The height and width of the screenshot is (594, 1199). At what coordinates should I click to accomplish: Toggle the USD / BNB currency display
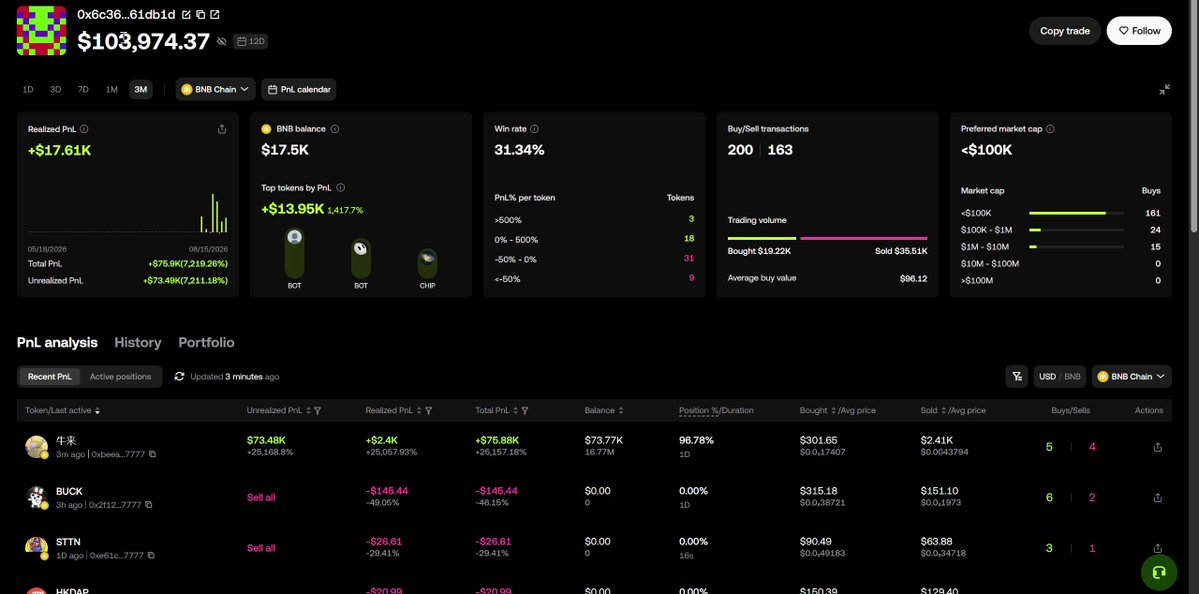pos(1060,376)
